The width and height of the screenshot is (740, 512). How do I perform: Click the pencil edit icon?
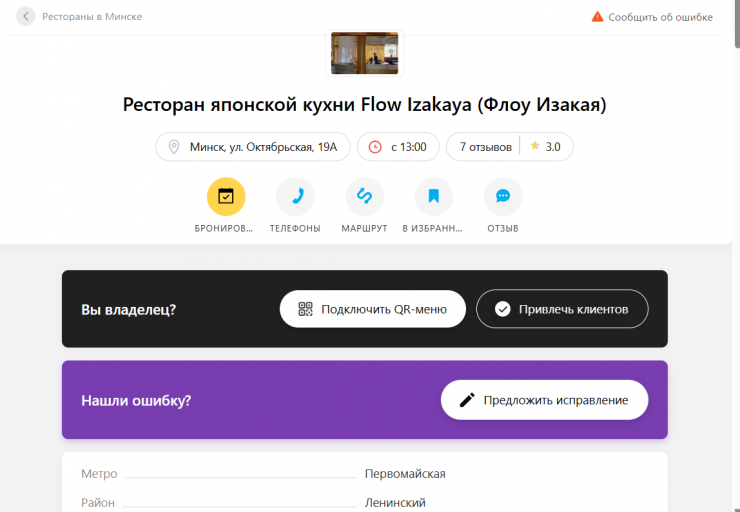[467, 400]
